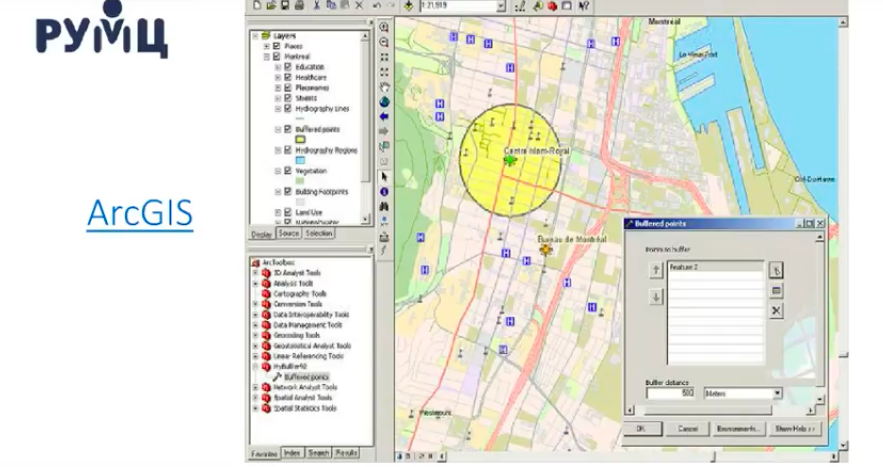
Task: Expand Conversion Tools toolbox
Action: click(256, 304)
